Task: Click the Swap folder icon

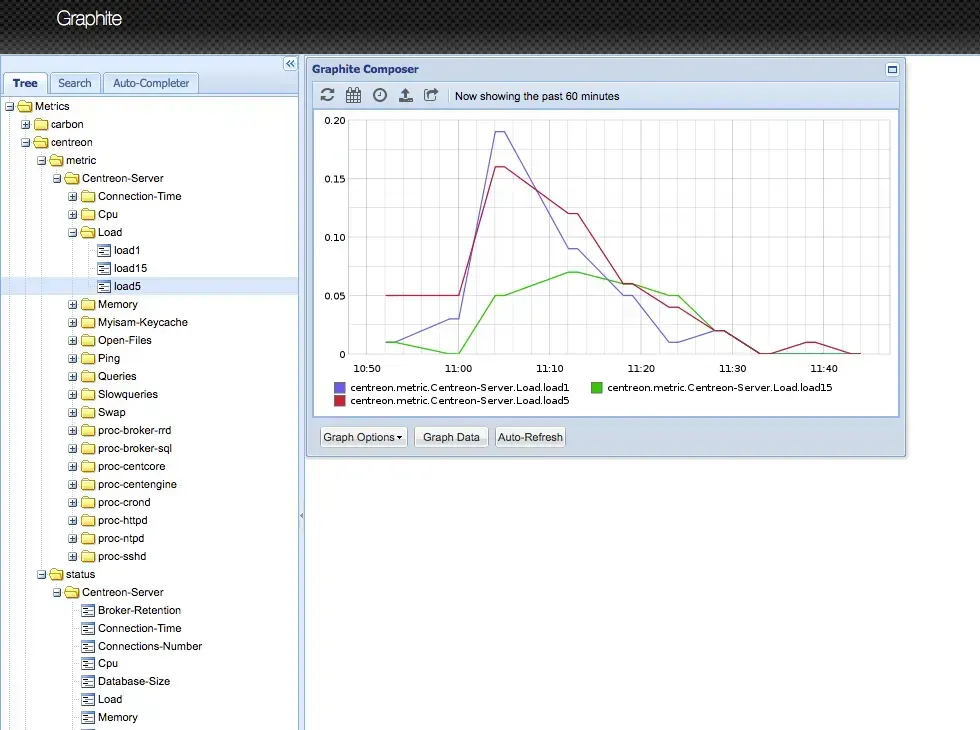Action: click(x=88, y=412)
